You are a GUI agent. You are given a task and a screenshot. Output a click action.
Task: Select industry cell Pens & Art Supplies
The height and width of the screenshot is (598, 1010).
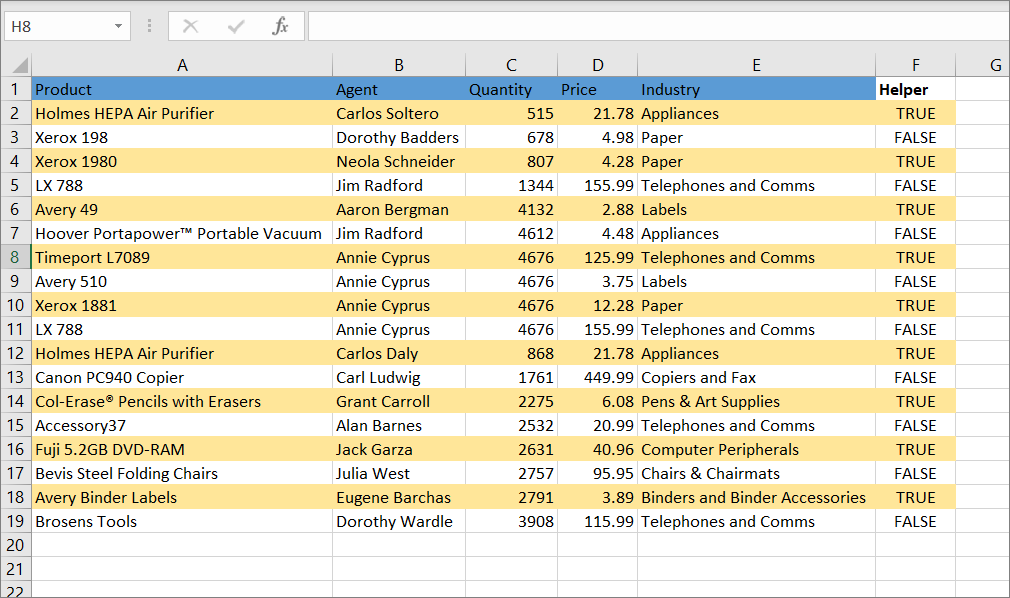pos(756,401)
